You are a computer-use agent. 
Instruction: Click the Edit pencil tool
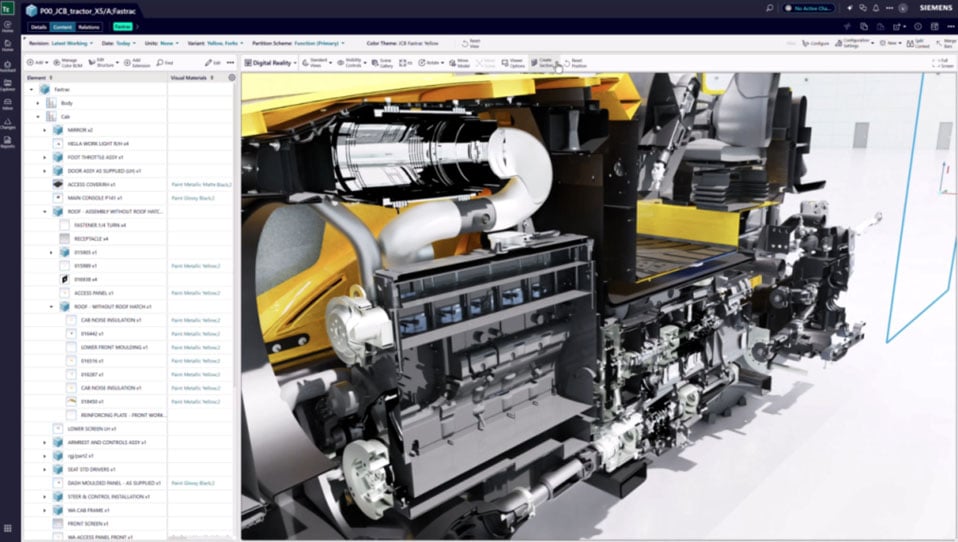tap(212, 62)
